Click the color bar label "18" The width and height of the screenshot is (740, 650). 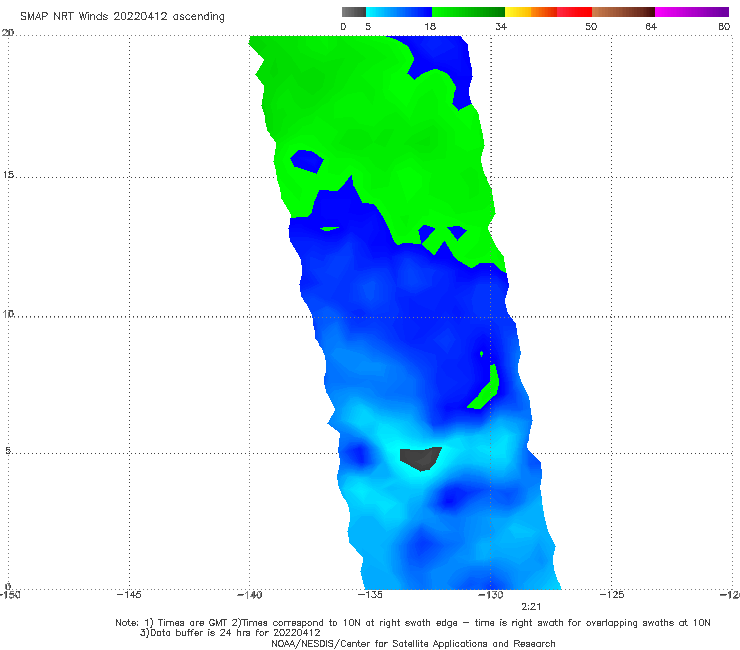tap(430, 27)
